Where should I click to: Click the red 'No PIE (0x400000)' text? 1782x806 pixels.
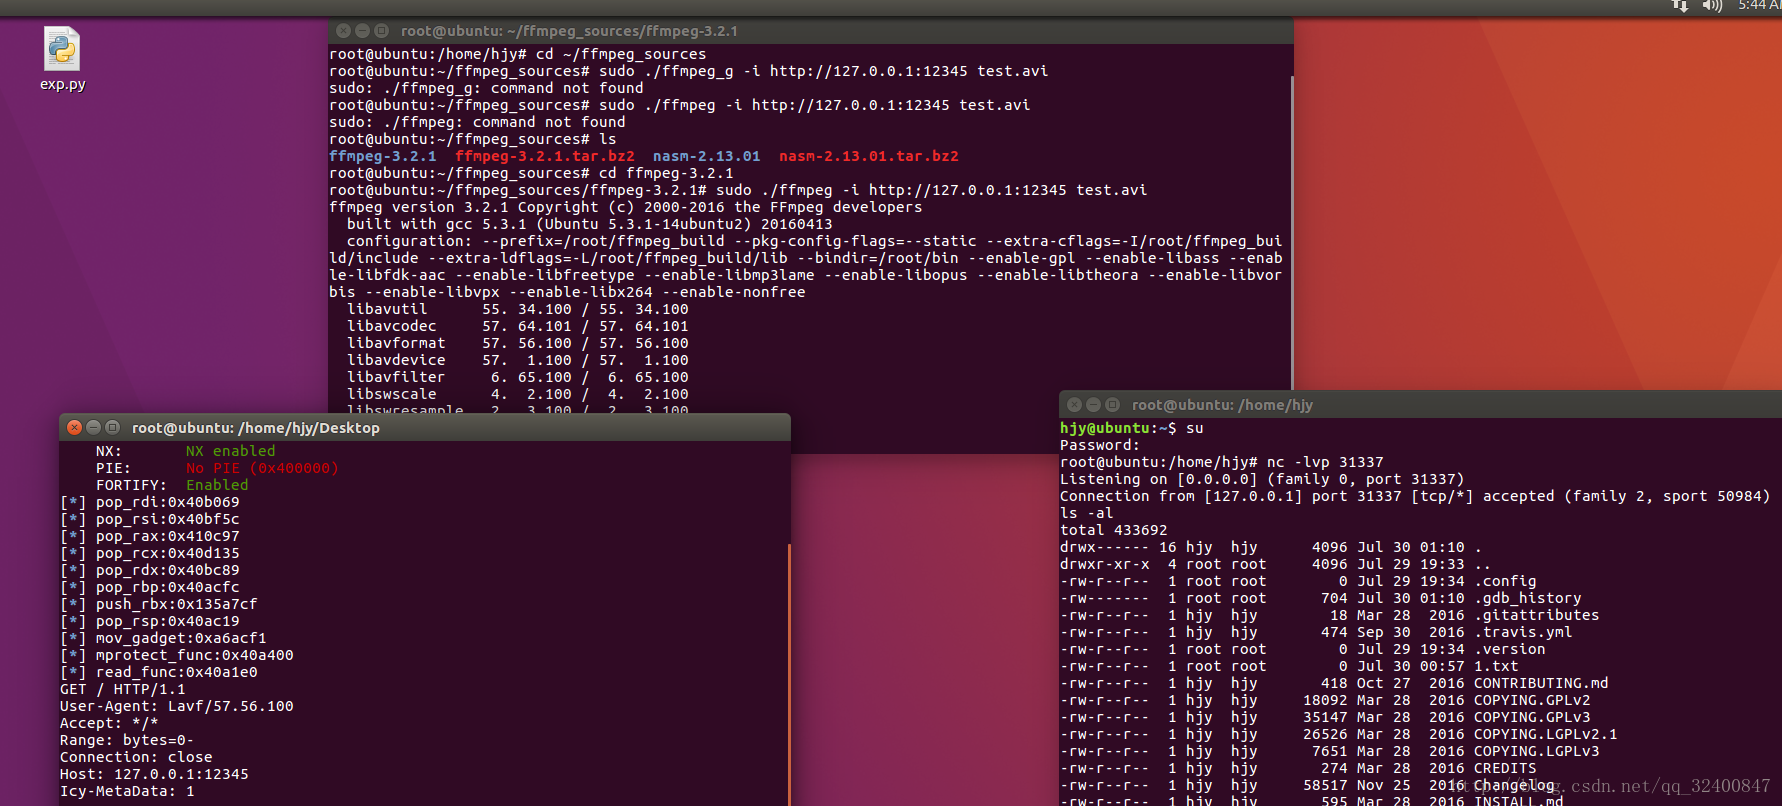[x=262, y=468]
